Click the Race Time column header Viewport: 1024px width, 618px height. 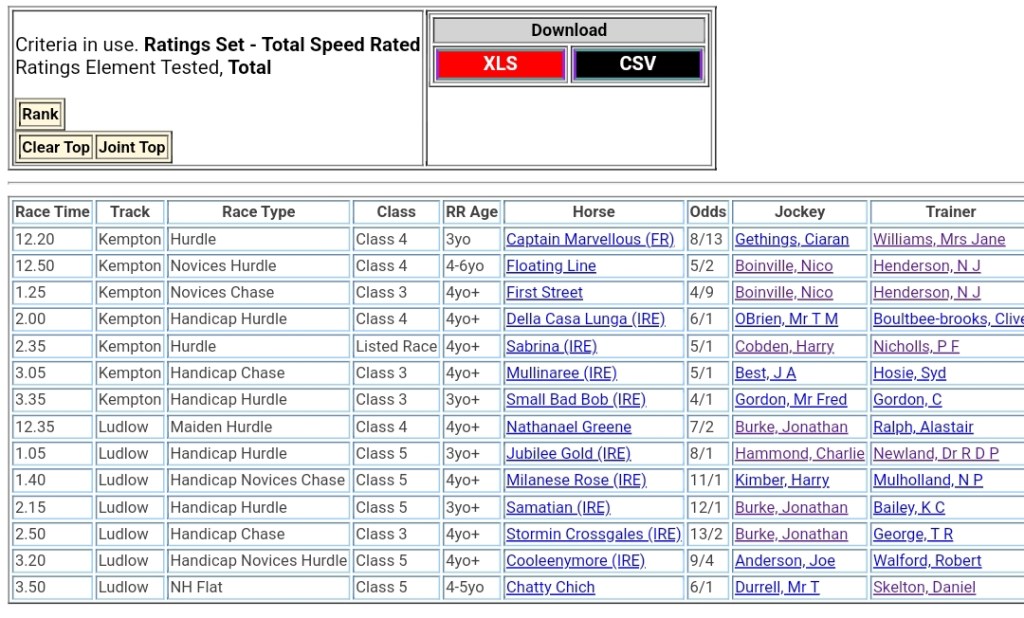click(x=53, y=212)
